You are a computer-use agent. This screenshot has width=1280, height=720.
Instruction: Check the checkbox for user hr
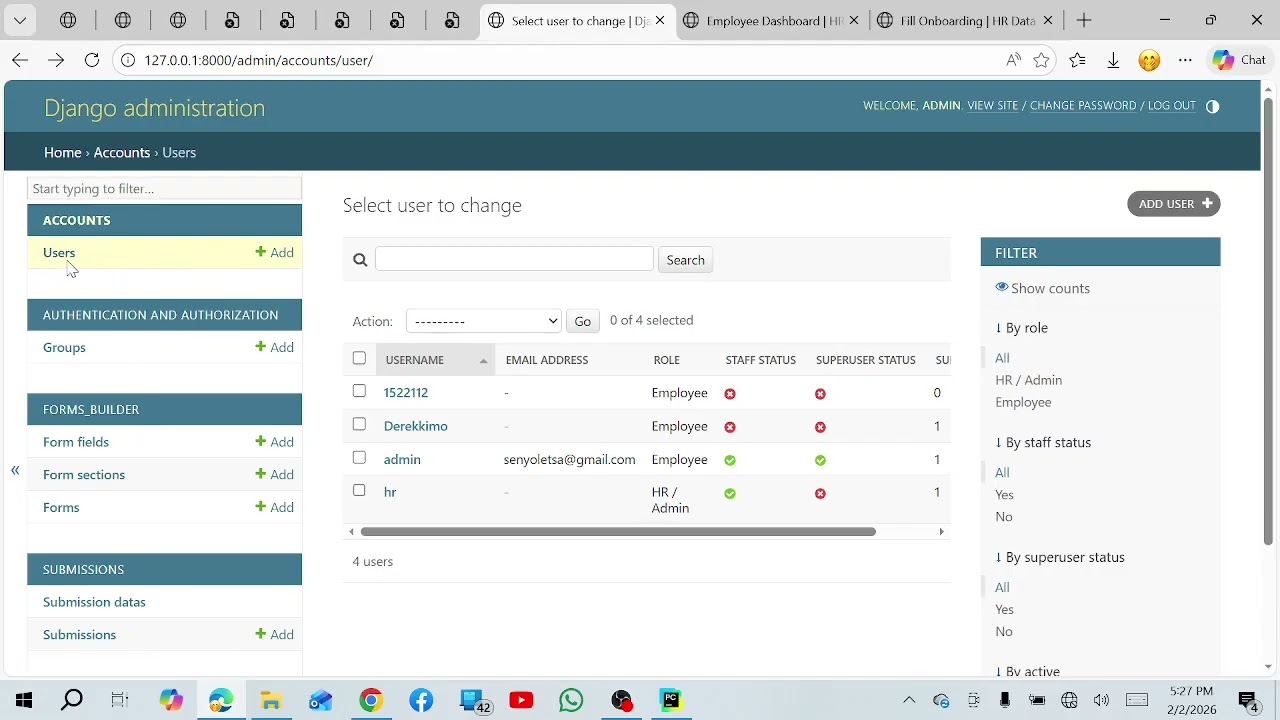pyautogui.click(x=359, y=490)
